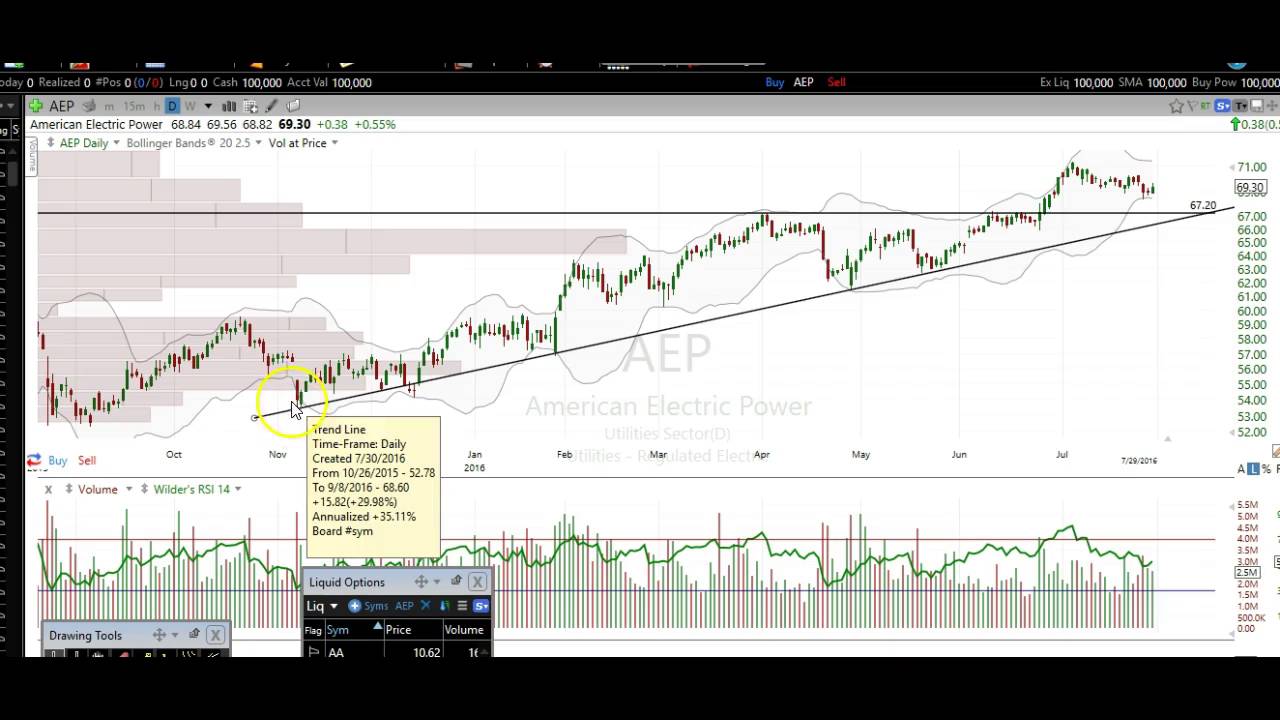Viewport: 1280px width, 720px height.
Task: Click Drawing Tools panel move icon
Action: [x=159, y=635]
